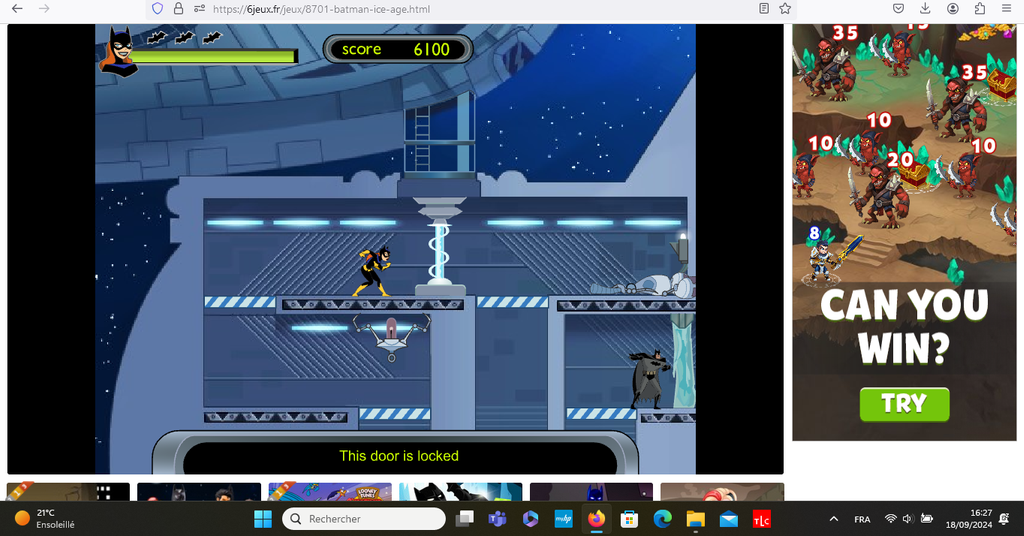This screenshot has width=1024, height=536.
Task: Switch to the Firefox taskbar icon
Action: click(596, 519)
